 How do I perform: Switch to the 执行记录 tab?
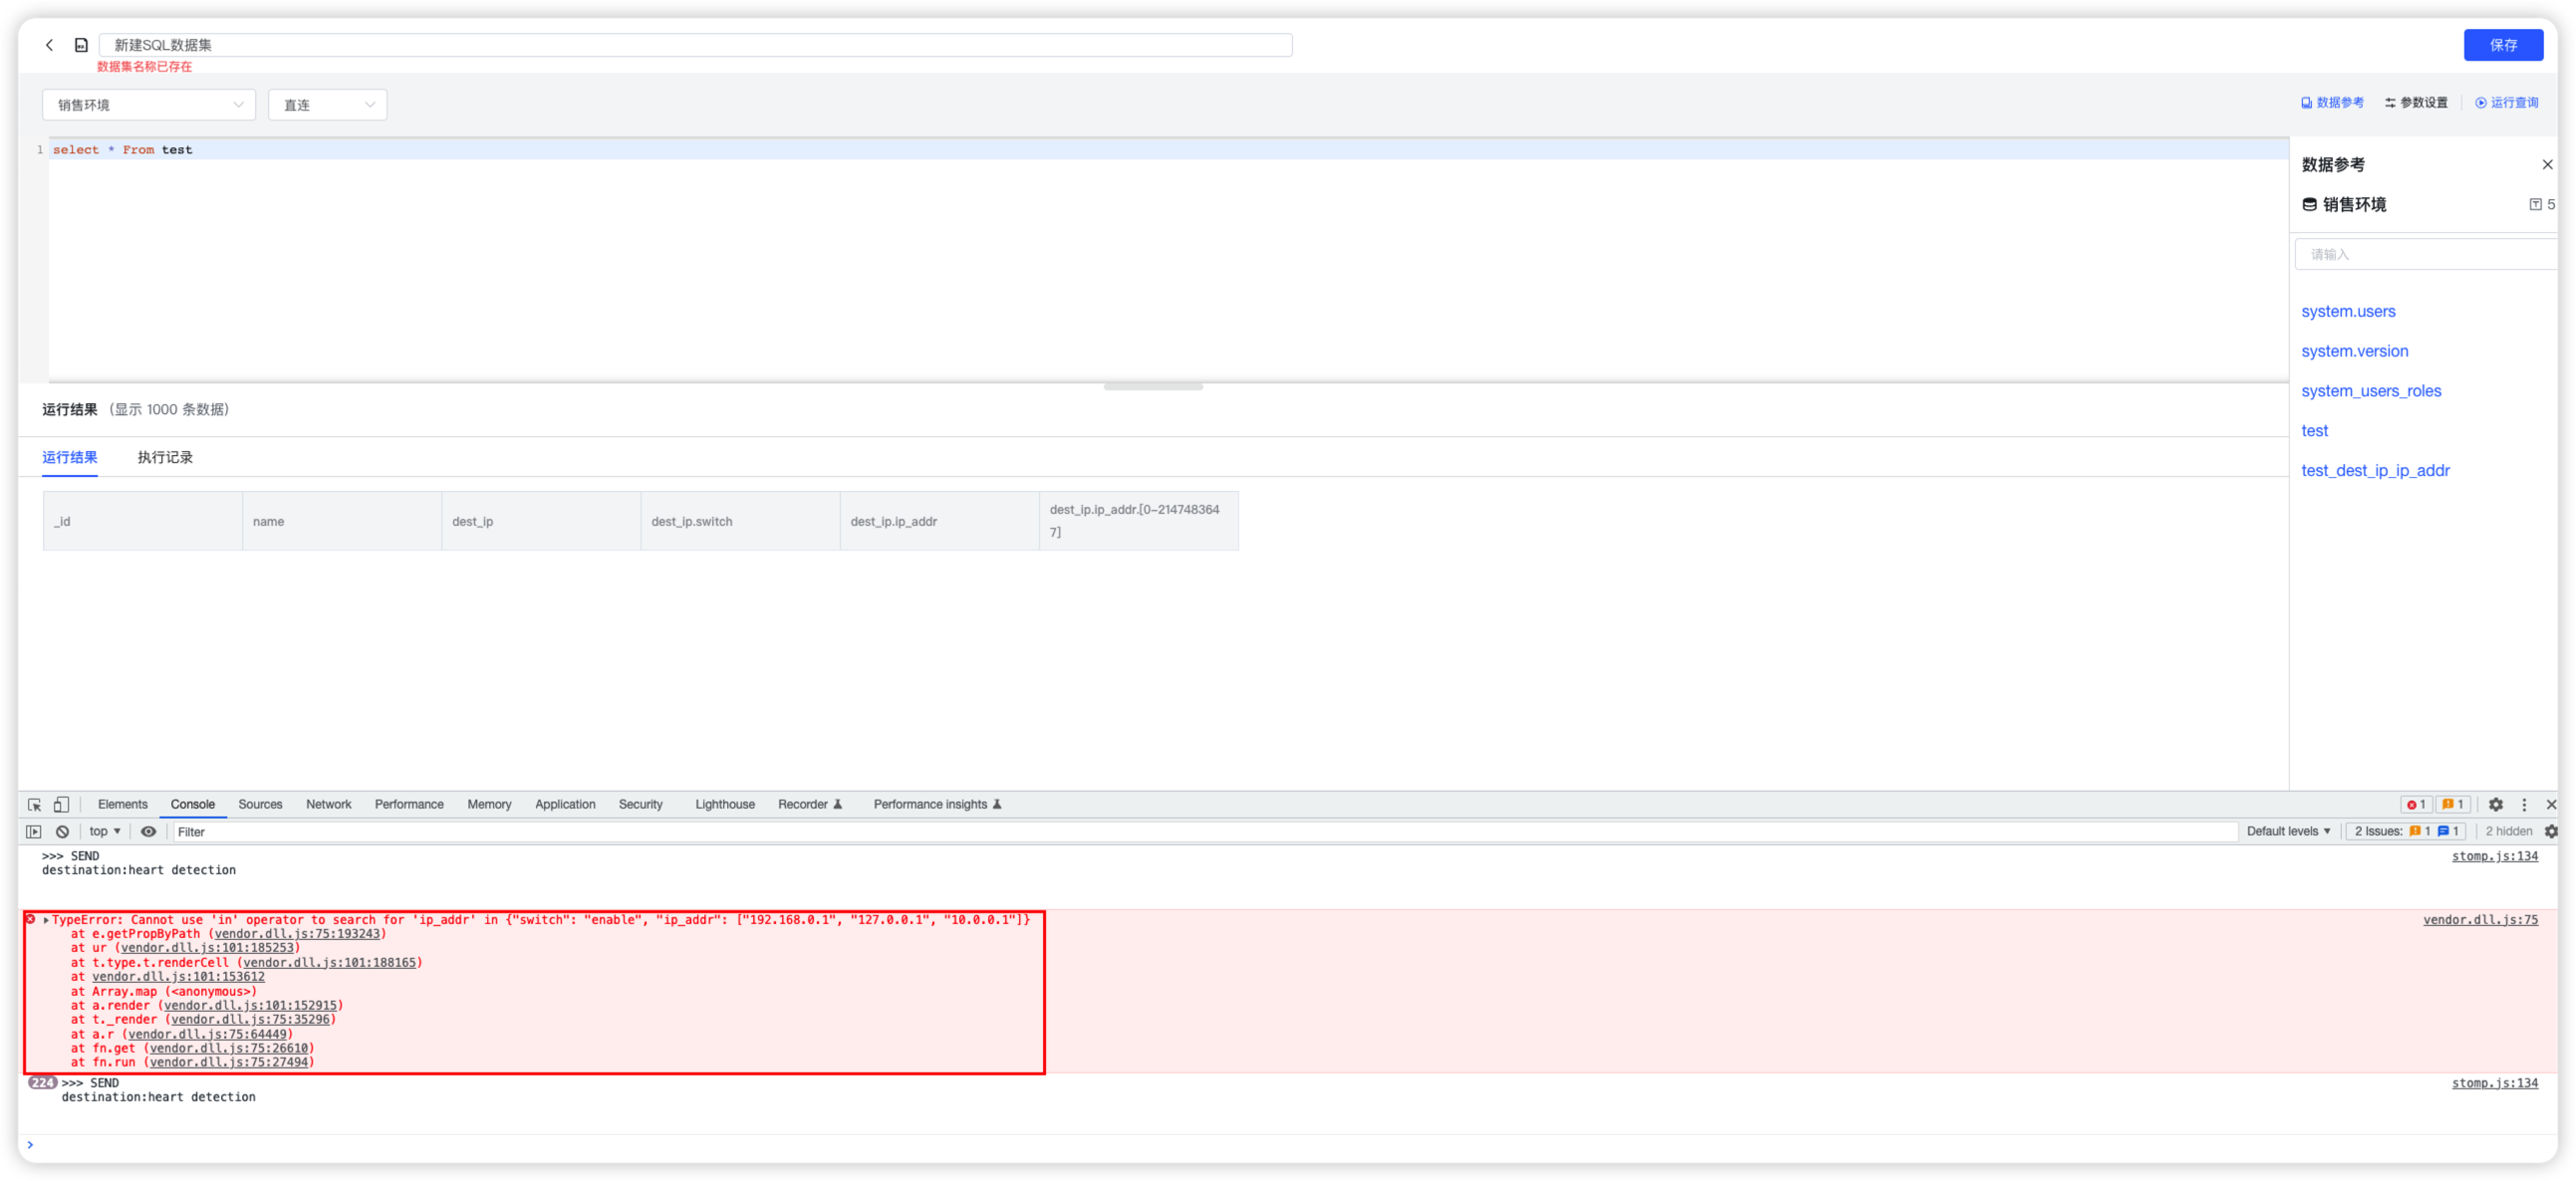165,457
